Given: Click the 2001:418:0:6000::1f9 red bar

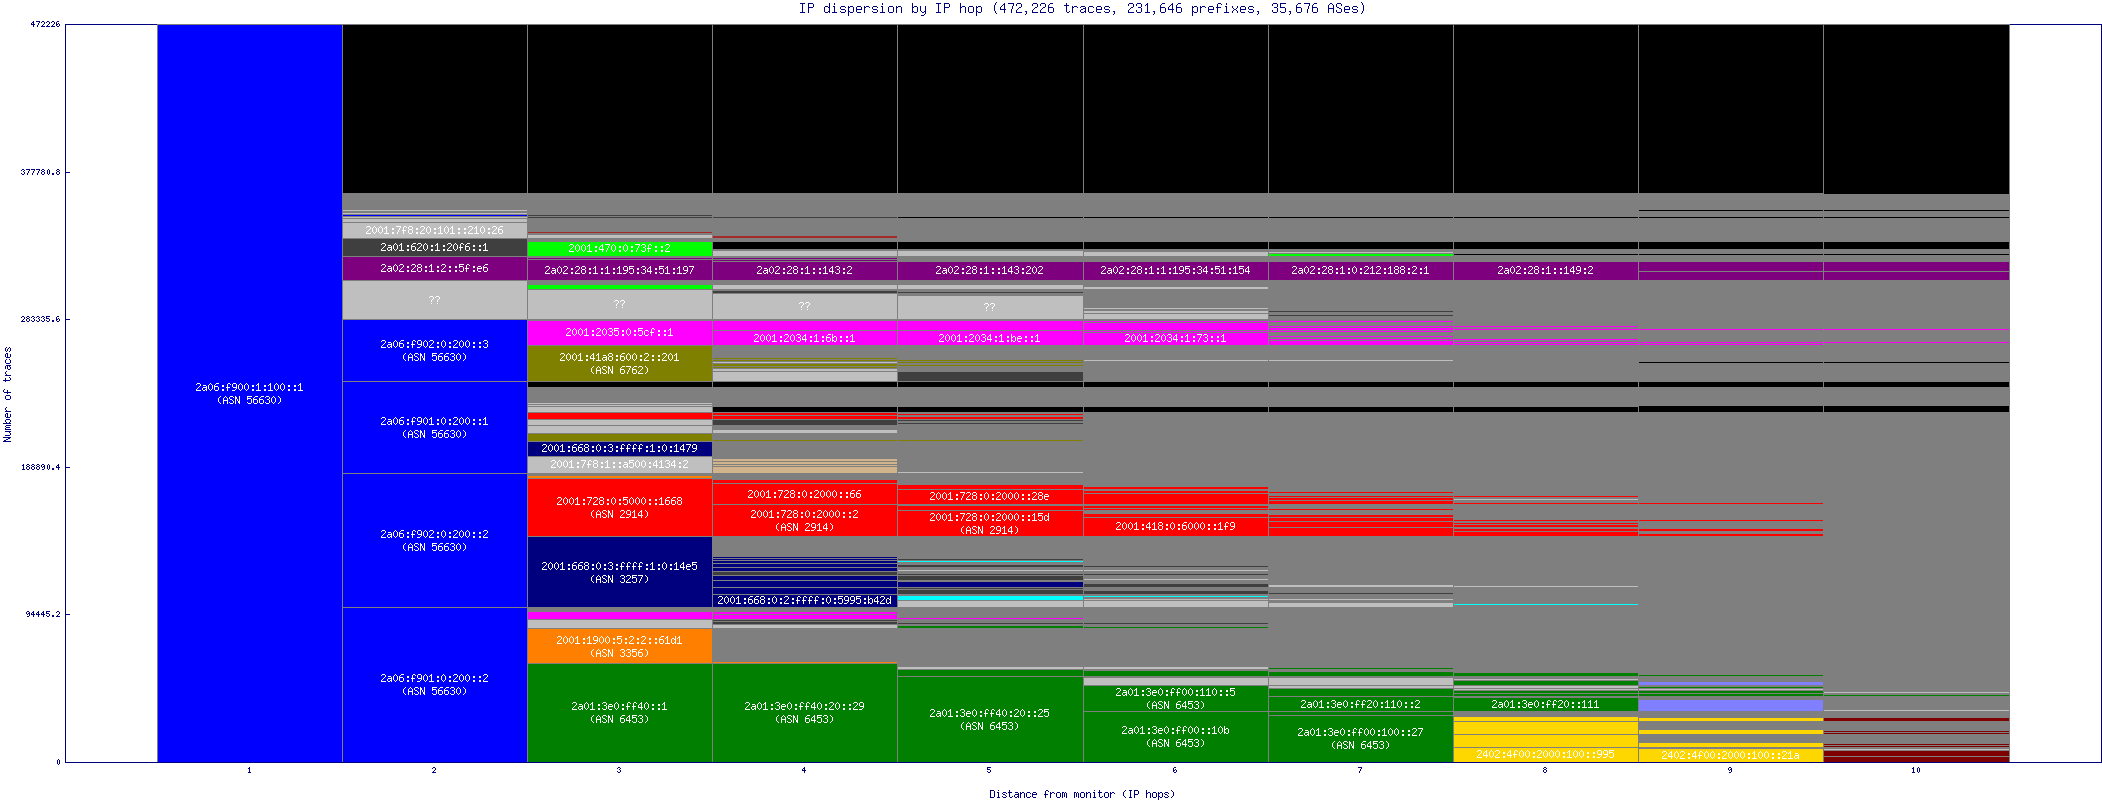Looking at the screenshot, I should point(1175,526).
